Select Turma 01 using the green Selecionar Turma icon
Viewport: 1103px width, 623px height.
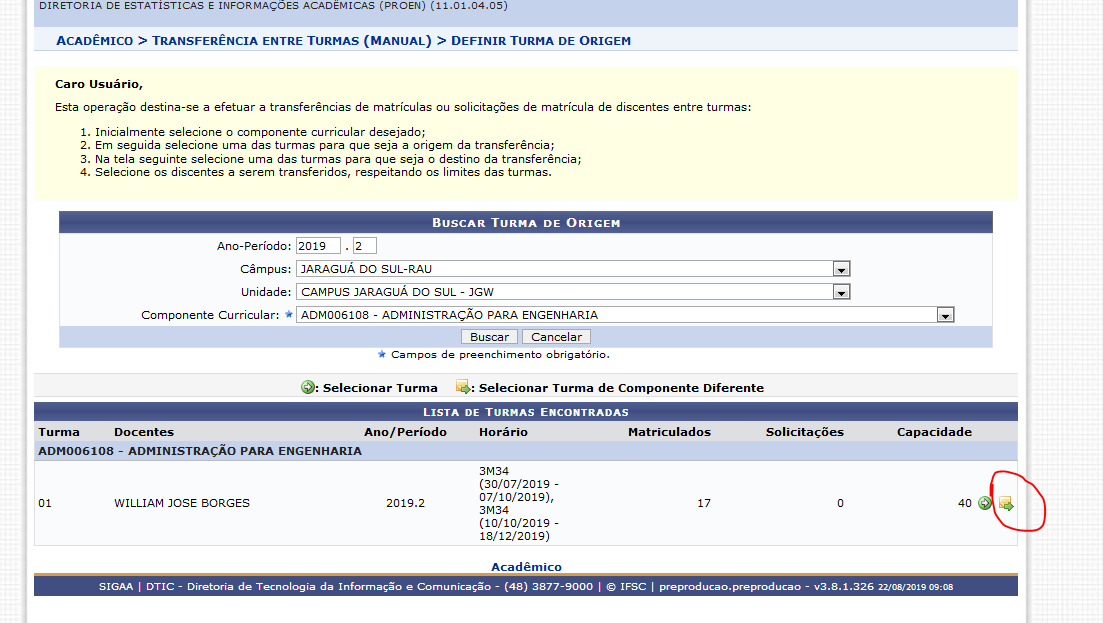pyautogui.click(x=984, y=503)
